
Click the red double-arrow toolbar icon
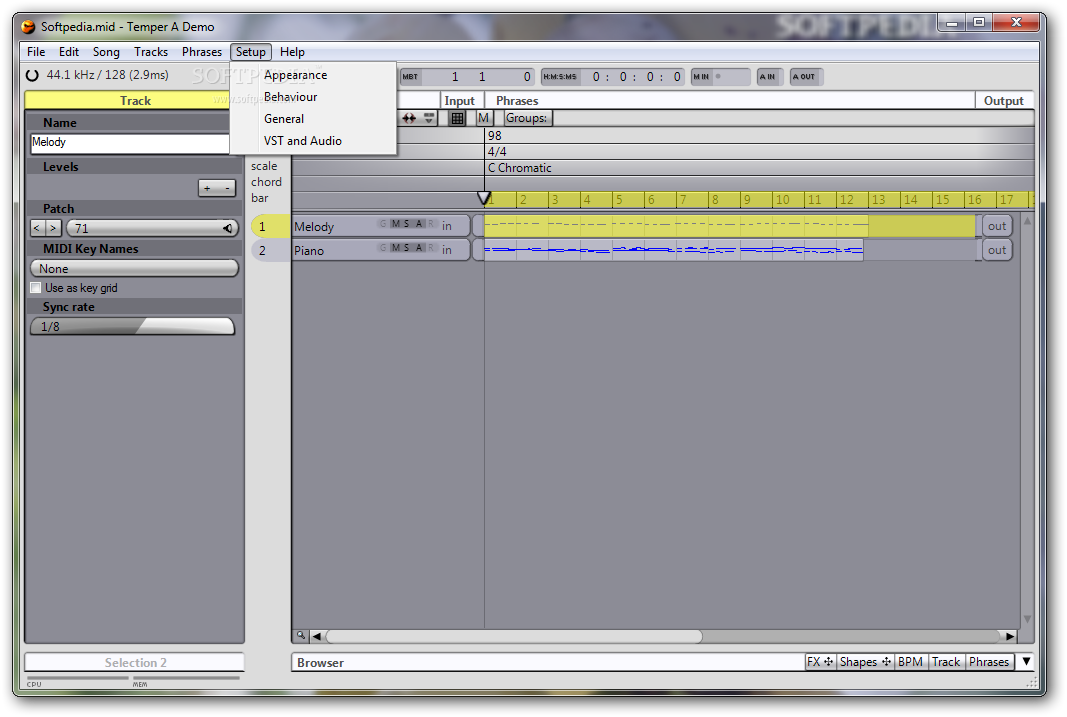coord(408,118)
